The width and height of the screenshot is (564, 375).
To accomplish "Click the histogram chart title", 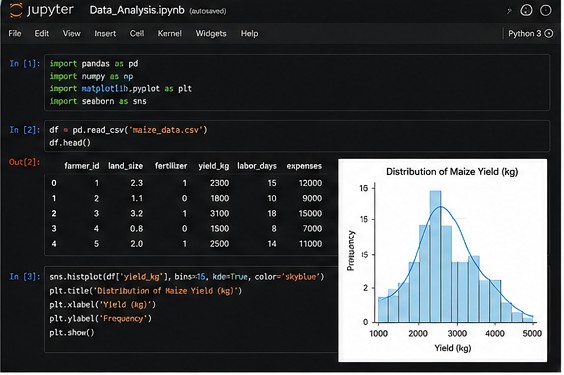I will [x=452, y=172].
